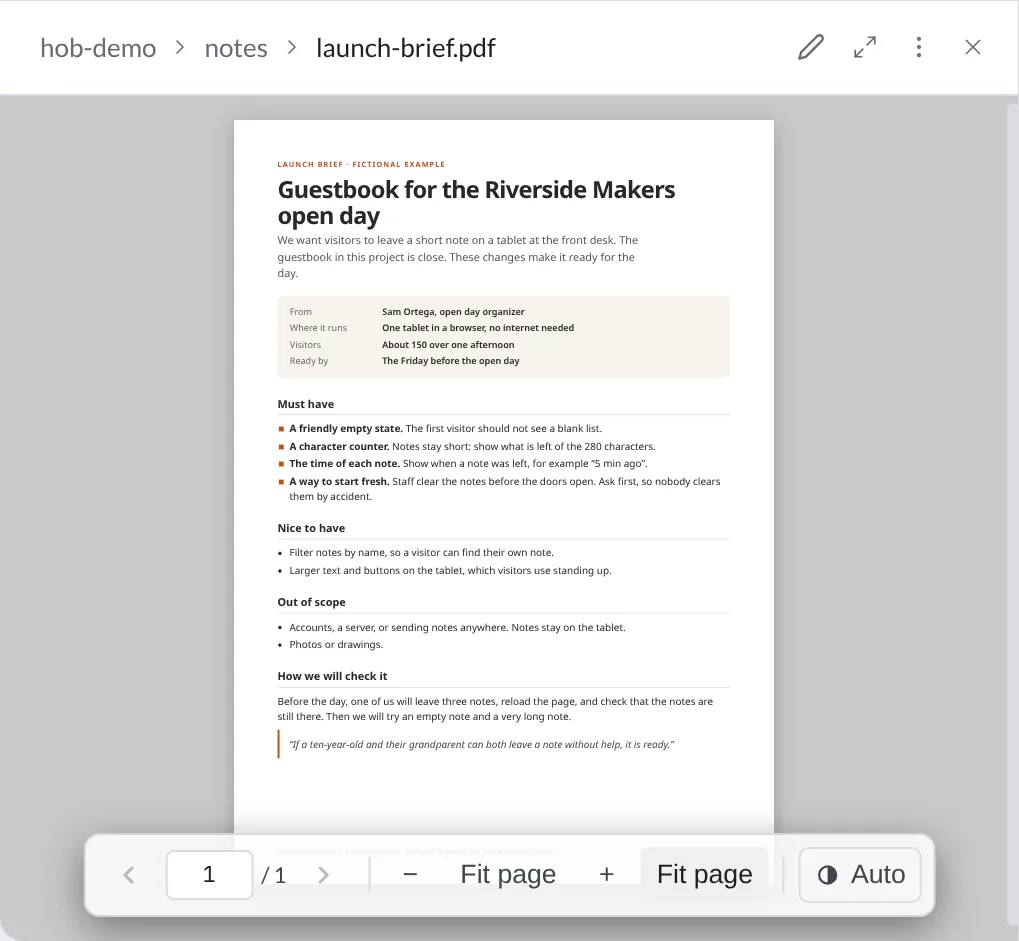Open notes folder in breadcrumb
The height and width of the screenshot is (941, 1019).
pos(236,48)
